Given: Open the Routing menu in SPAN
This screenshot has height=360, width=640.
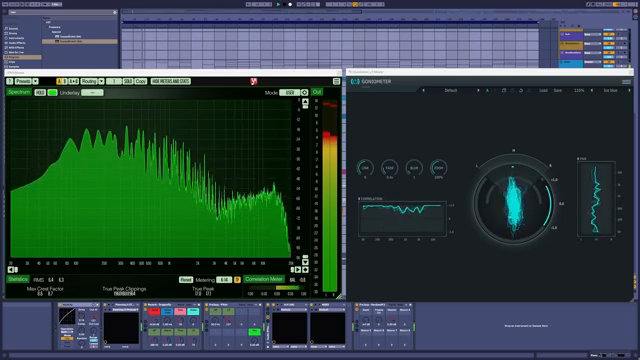Looking at the screenshot, I should (89, 81).
